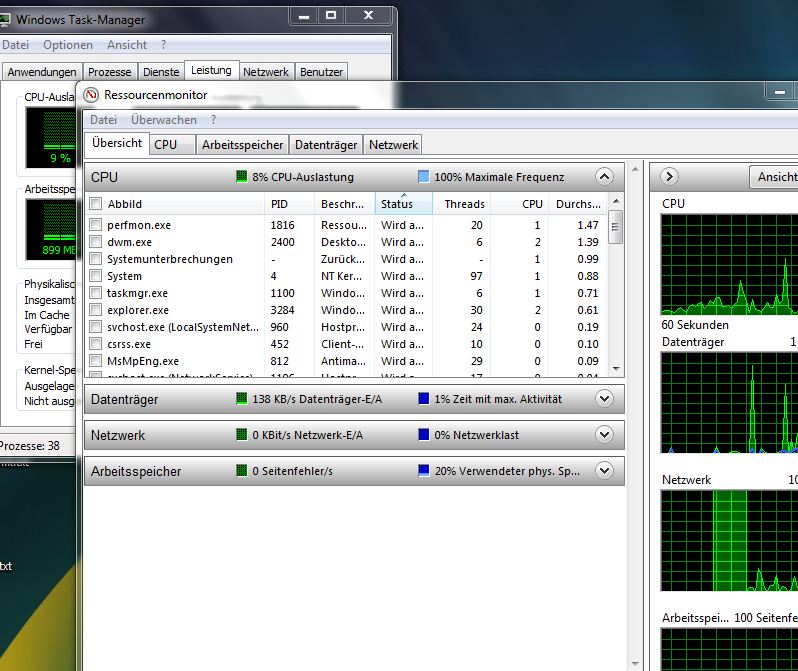This screenshot has width=798, height=671.
Task: Click green Seitenfehler/s indicator square
Action: [x=241, y=470]
